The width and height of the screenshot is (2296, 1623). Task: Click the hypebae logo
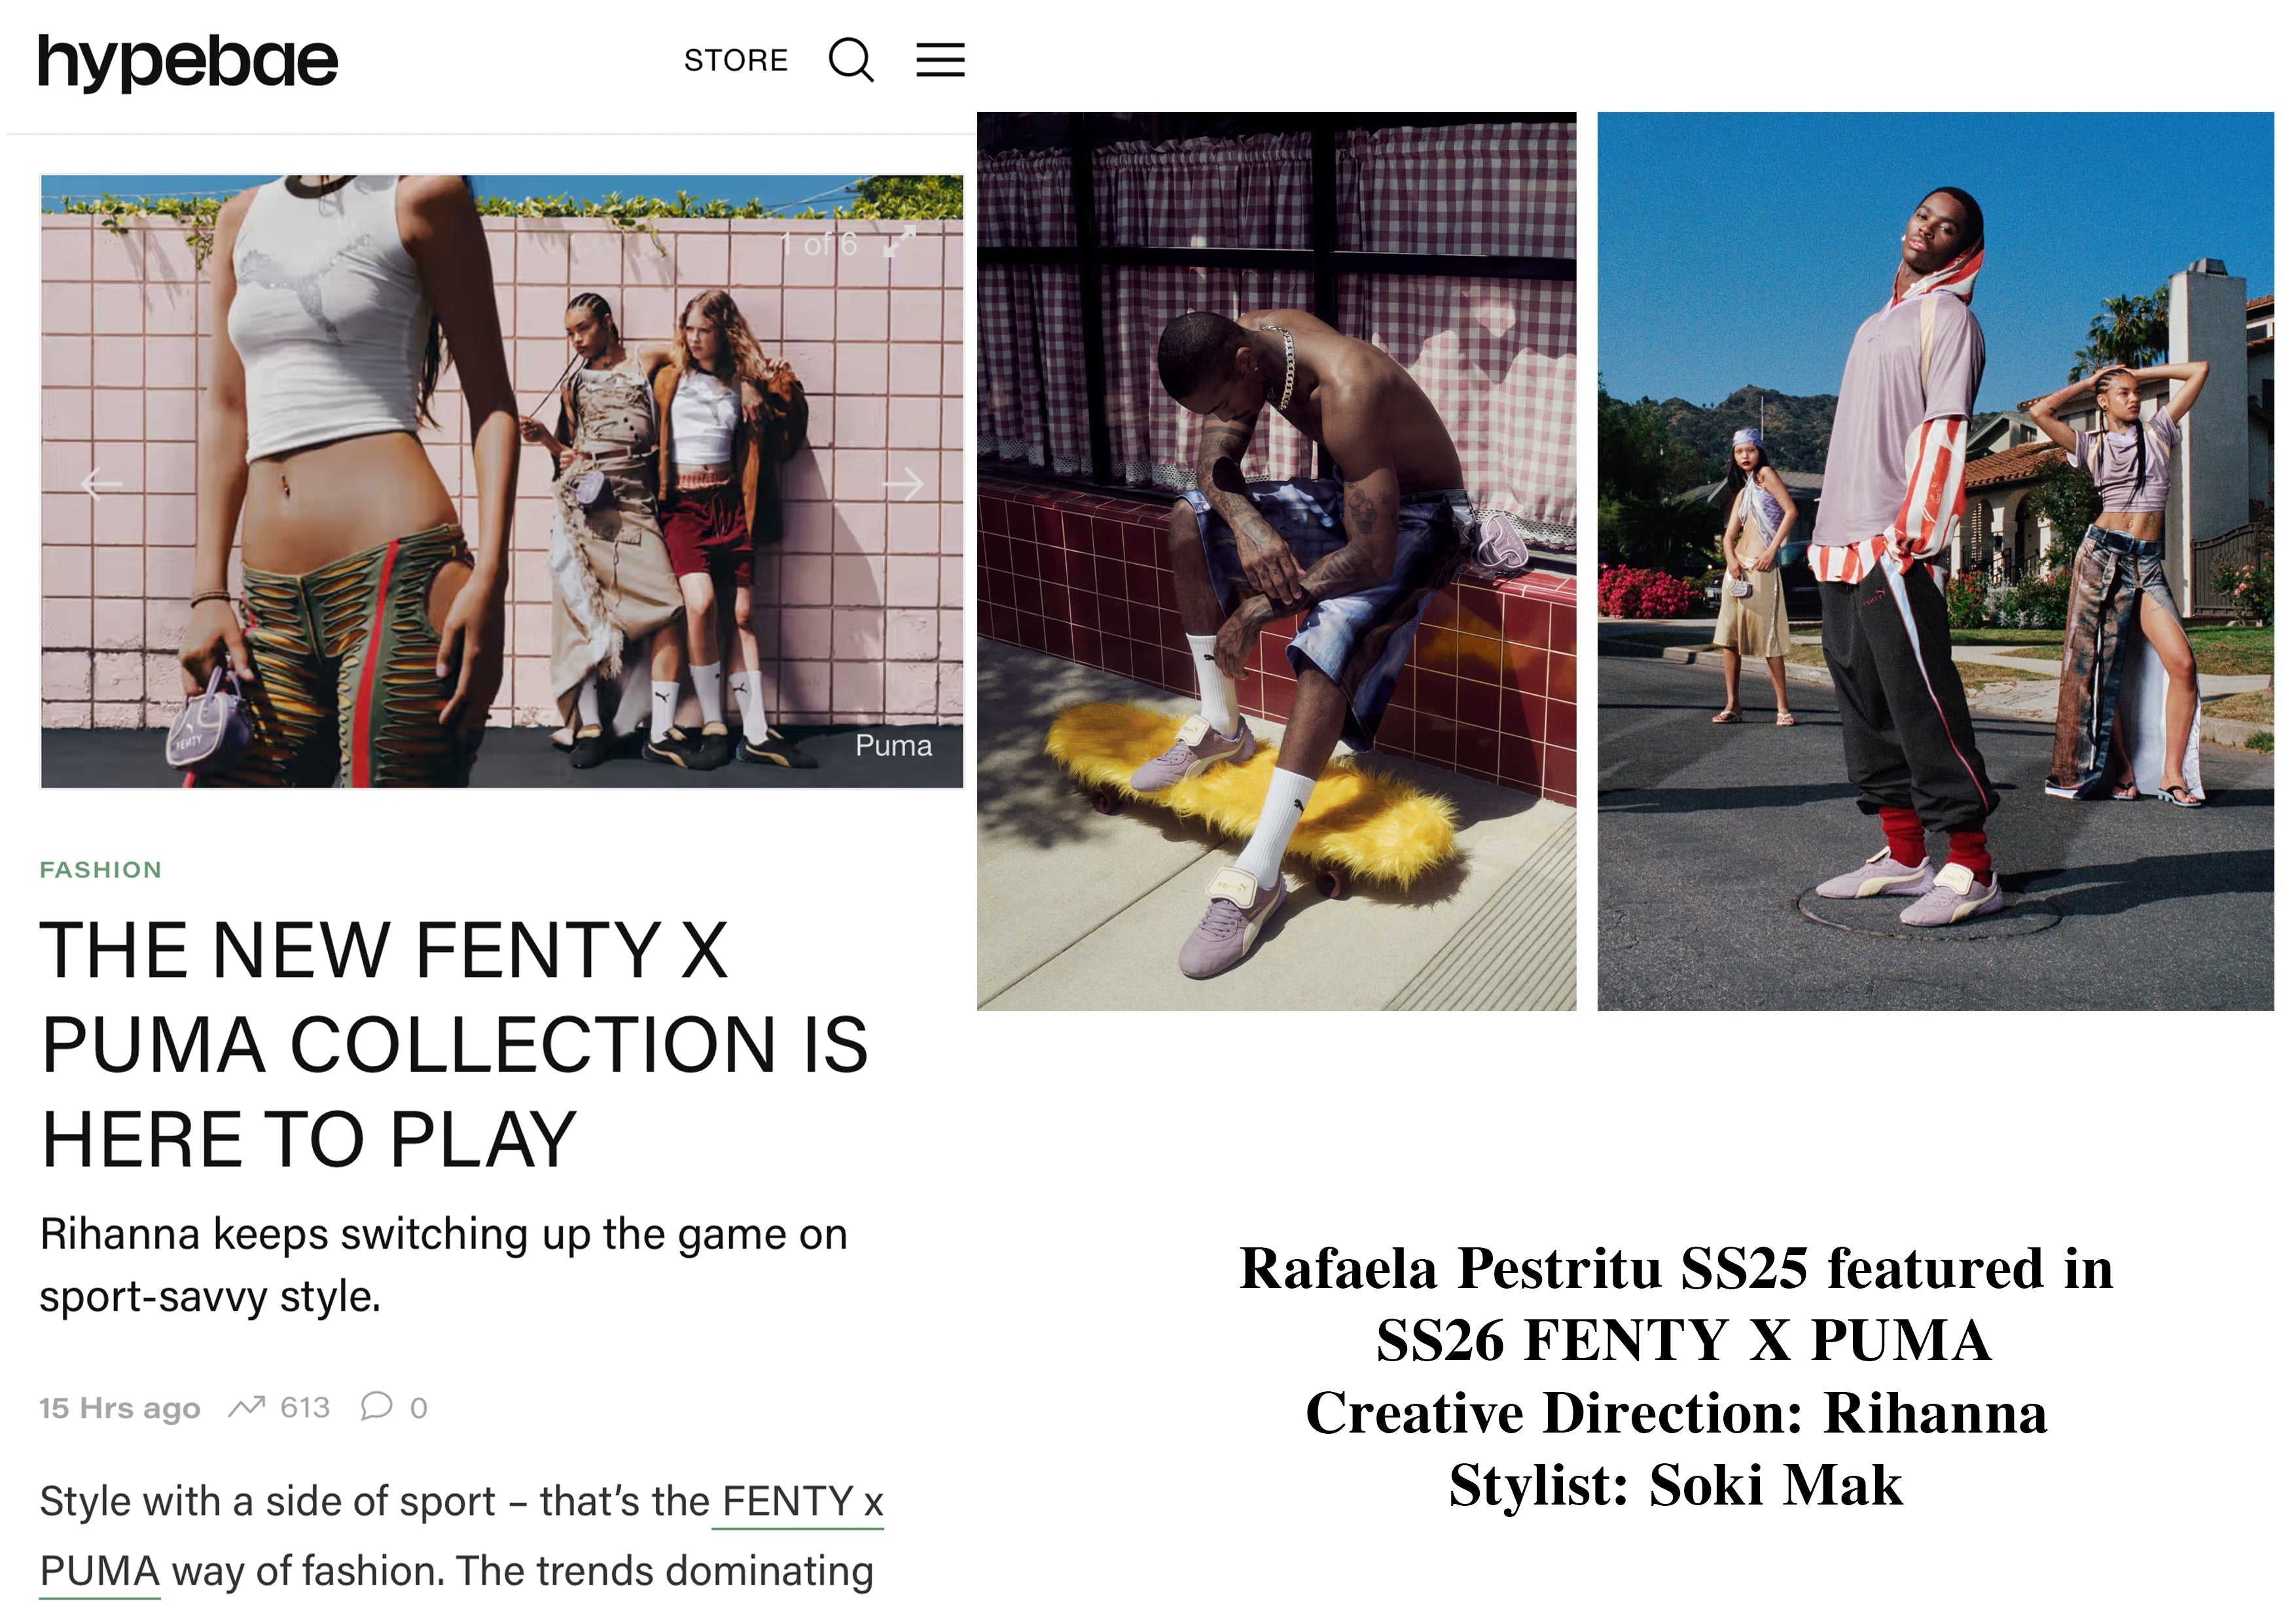point(188,62)
